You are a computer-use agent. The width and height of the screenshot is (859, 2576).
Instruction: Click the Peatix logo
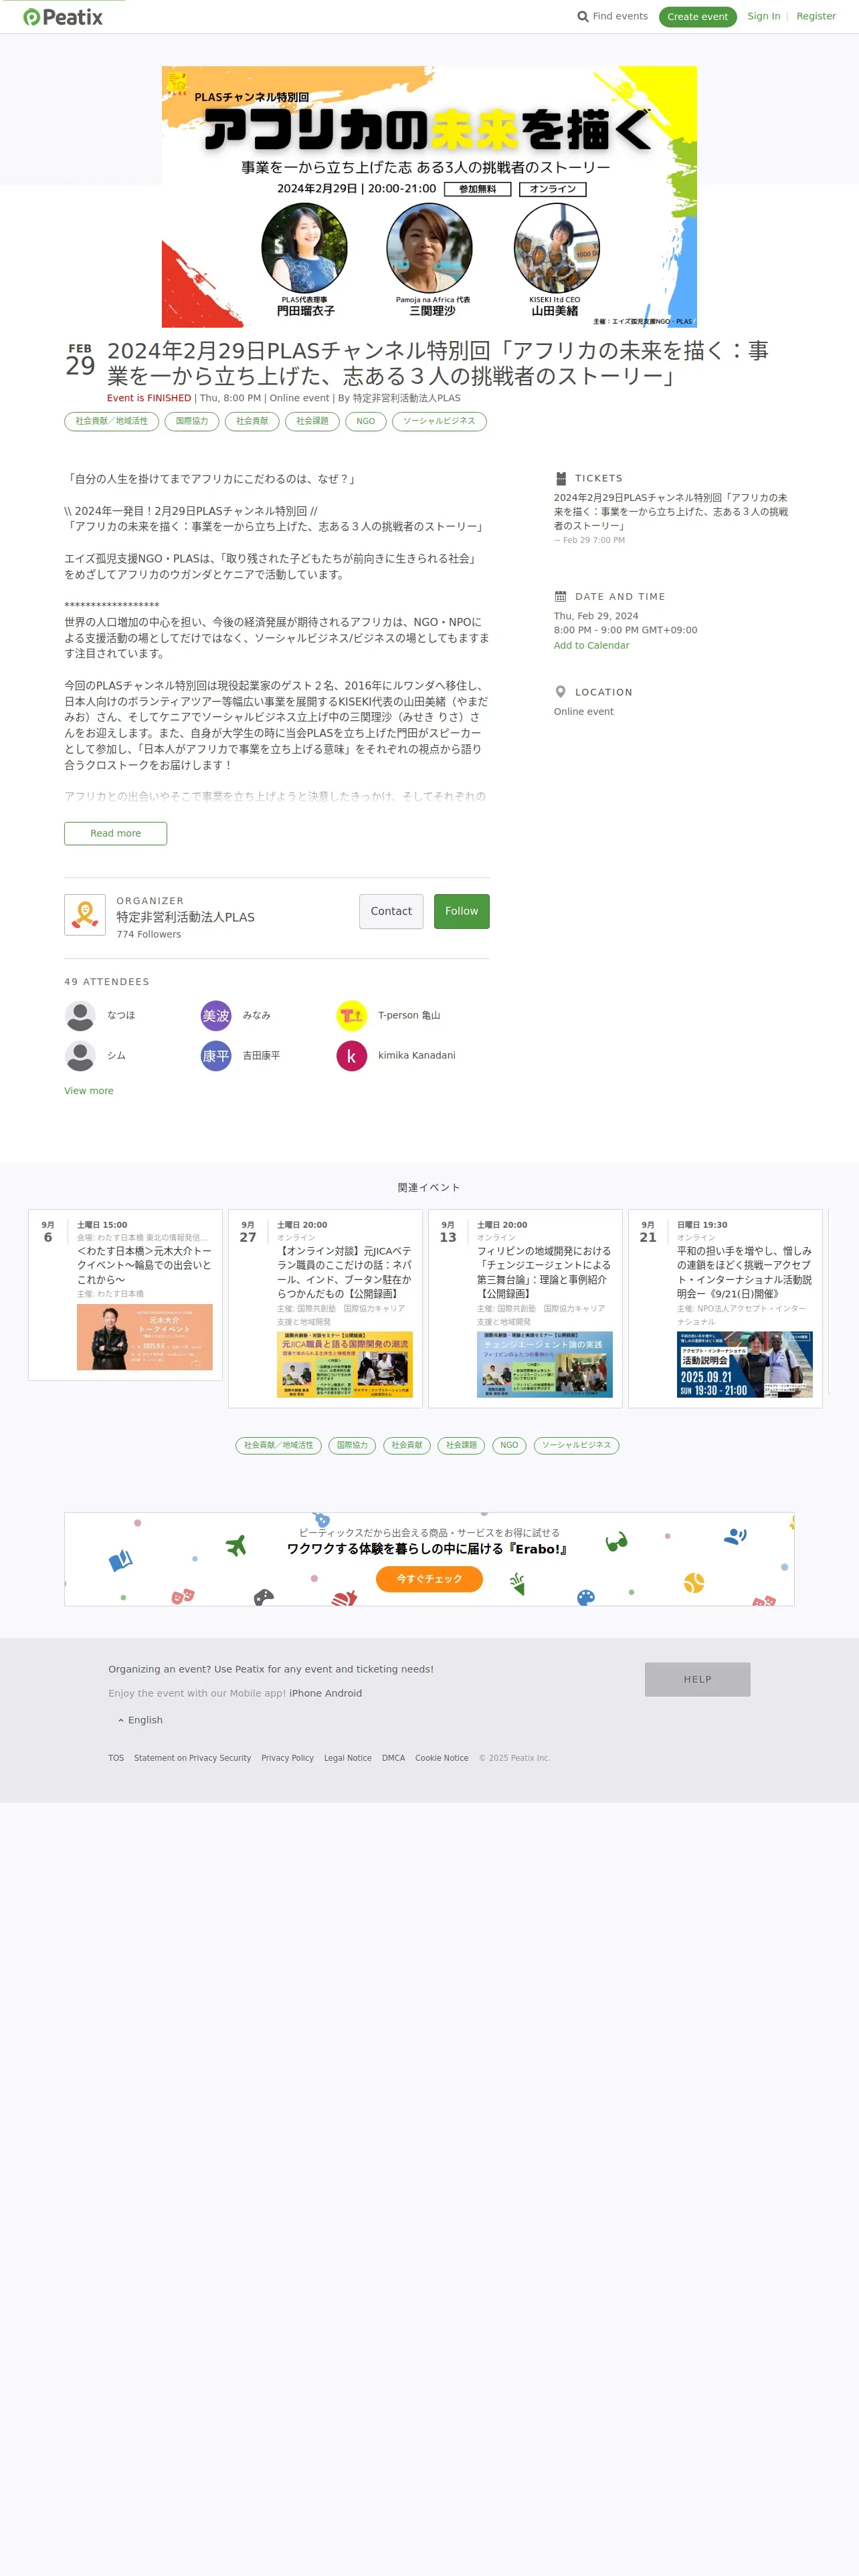click(x=63, y=17)
